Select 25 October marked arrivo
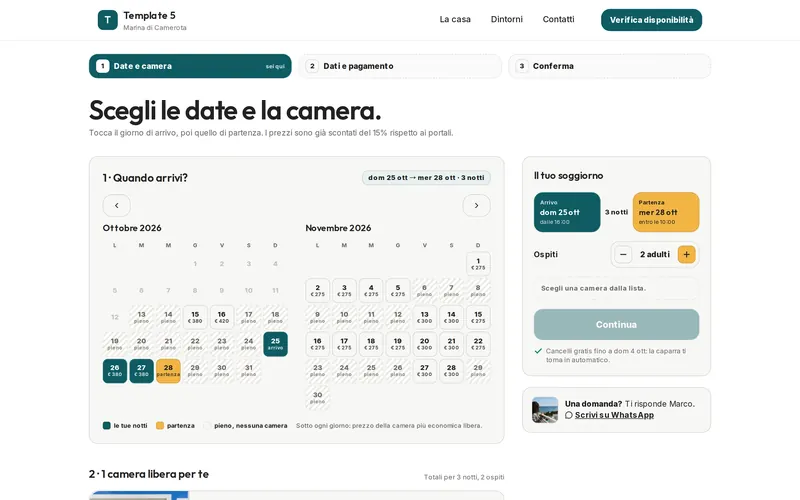This screenshot has width=800, height=500. 275,344
